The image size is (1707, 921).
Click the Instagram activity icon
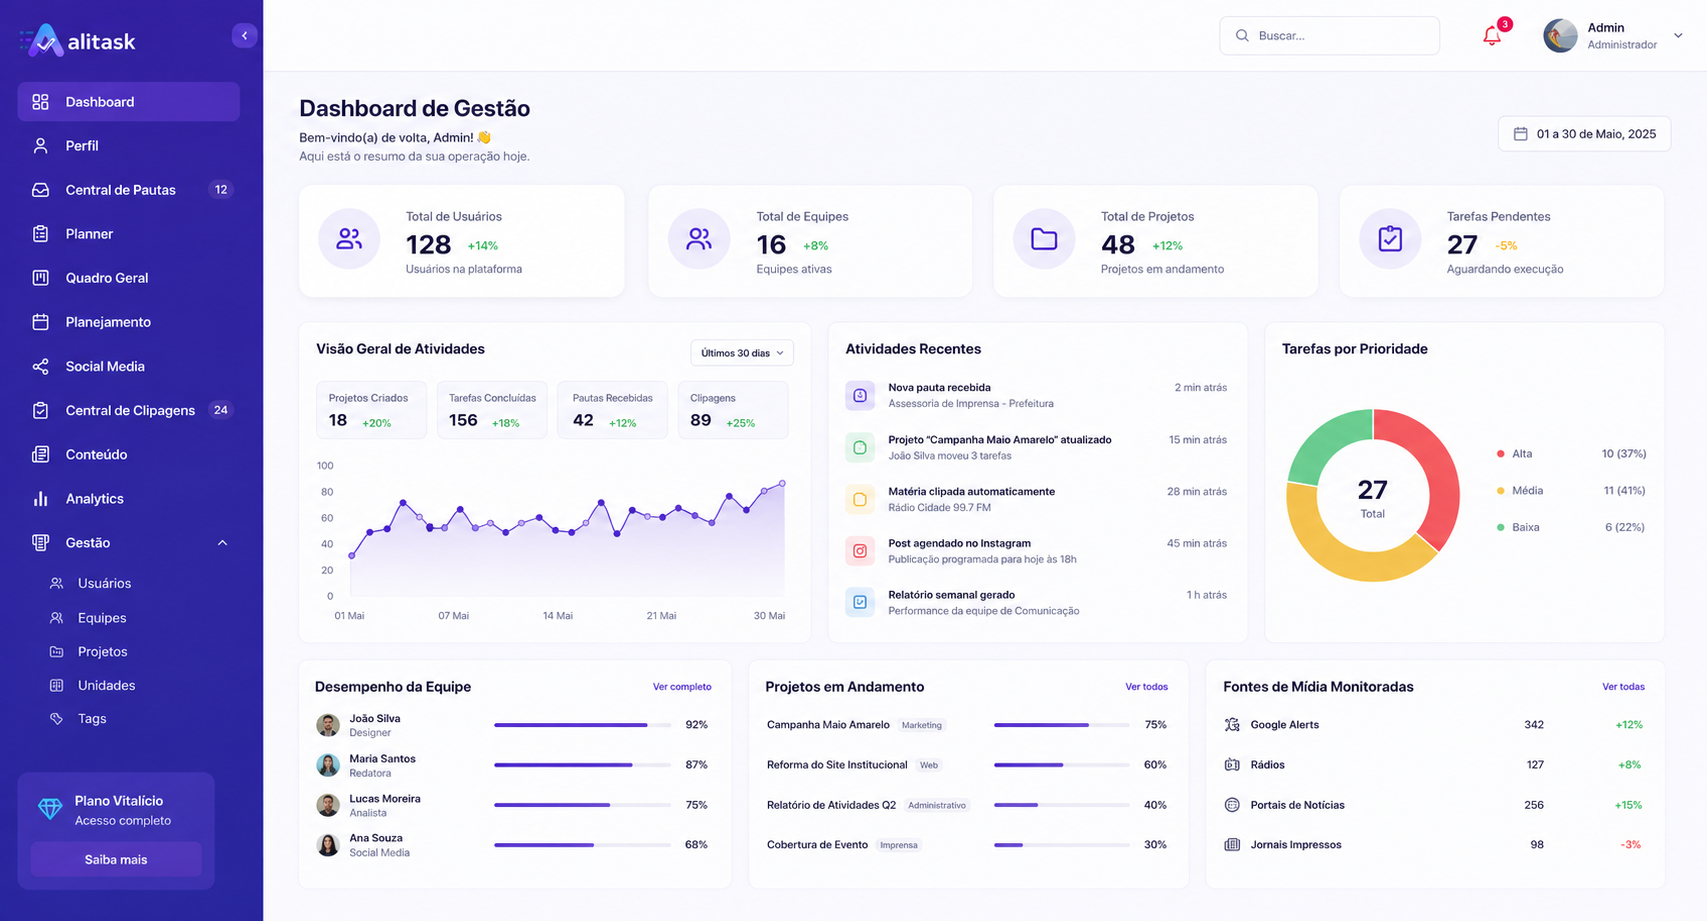click(860, 551)
